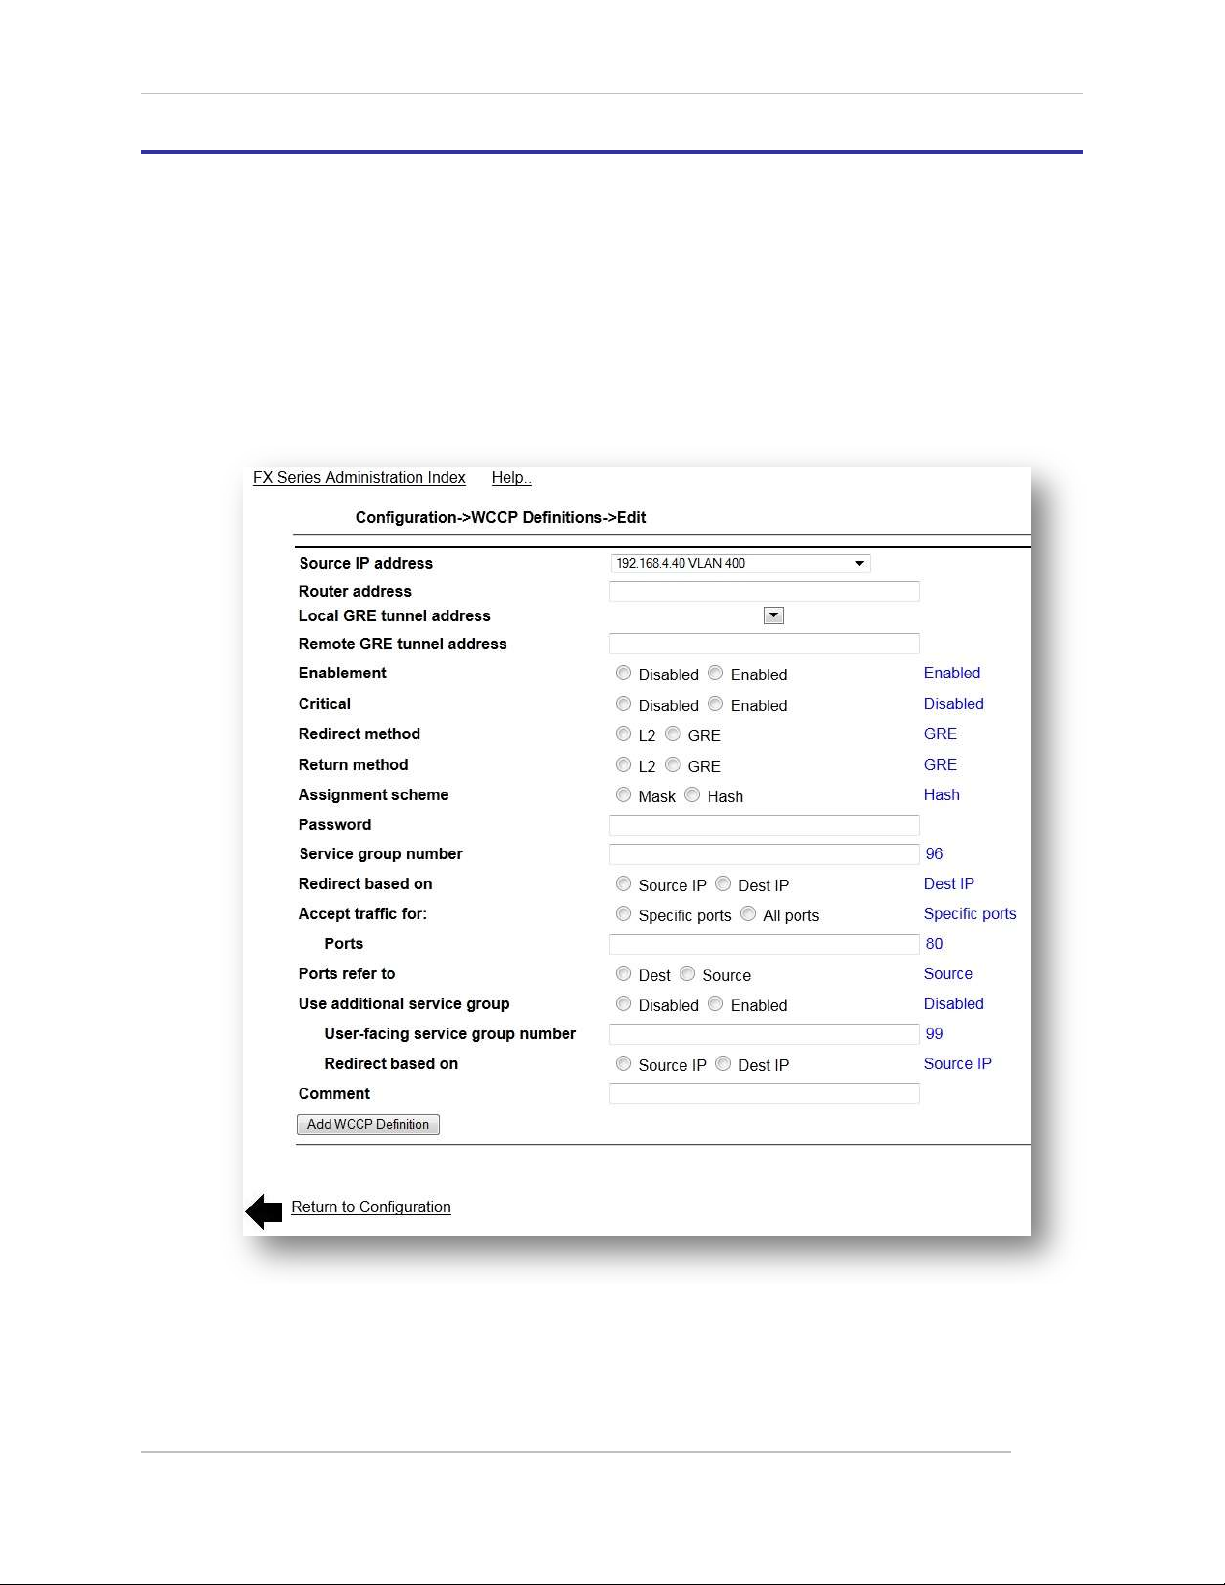
Task: Enable Use additional service group
Action: tap(716, 1004)
